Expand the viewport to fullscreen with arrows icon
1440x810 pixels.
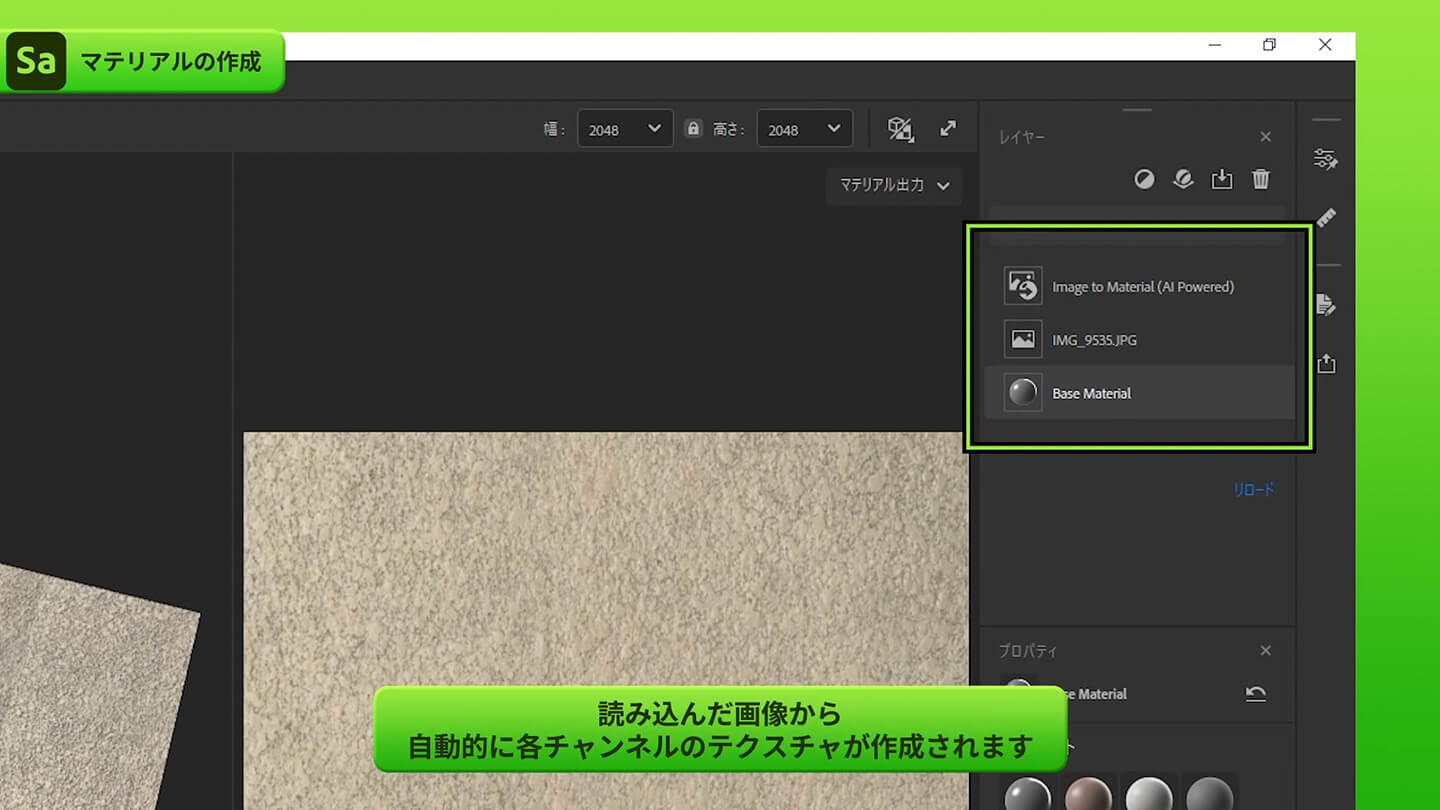coord(948,128)
